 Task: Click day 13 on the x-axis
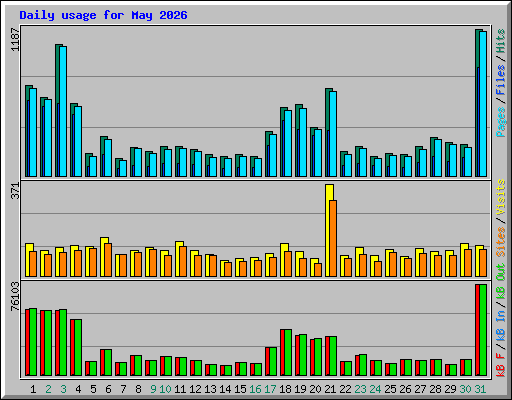[210, 389]
